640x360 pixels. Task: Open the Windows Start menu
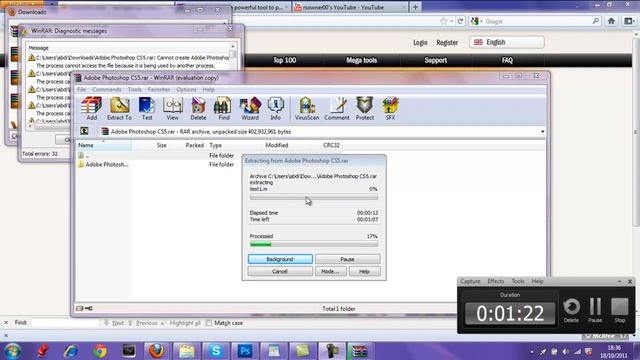click(x=12, y=351)
